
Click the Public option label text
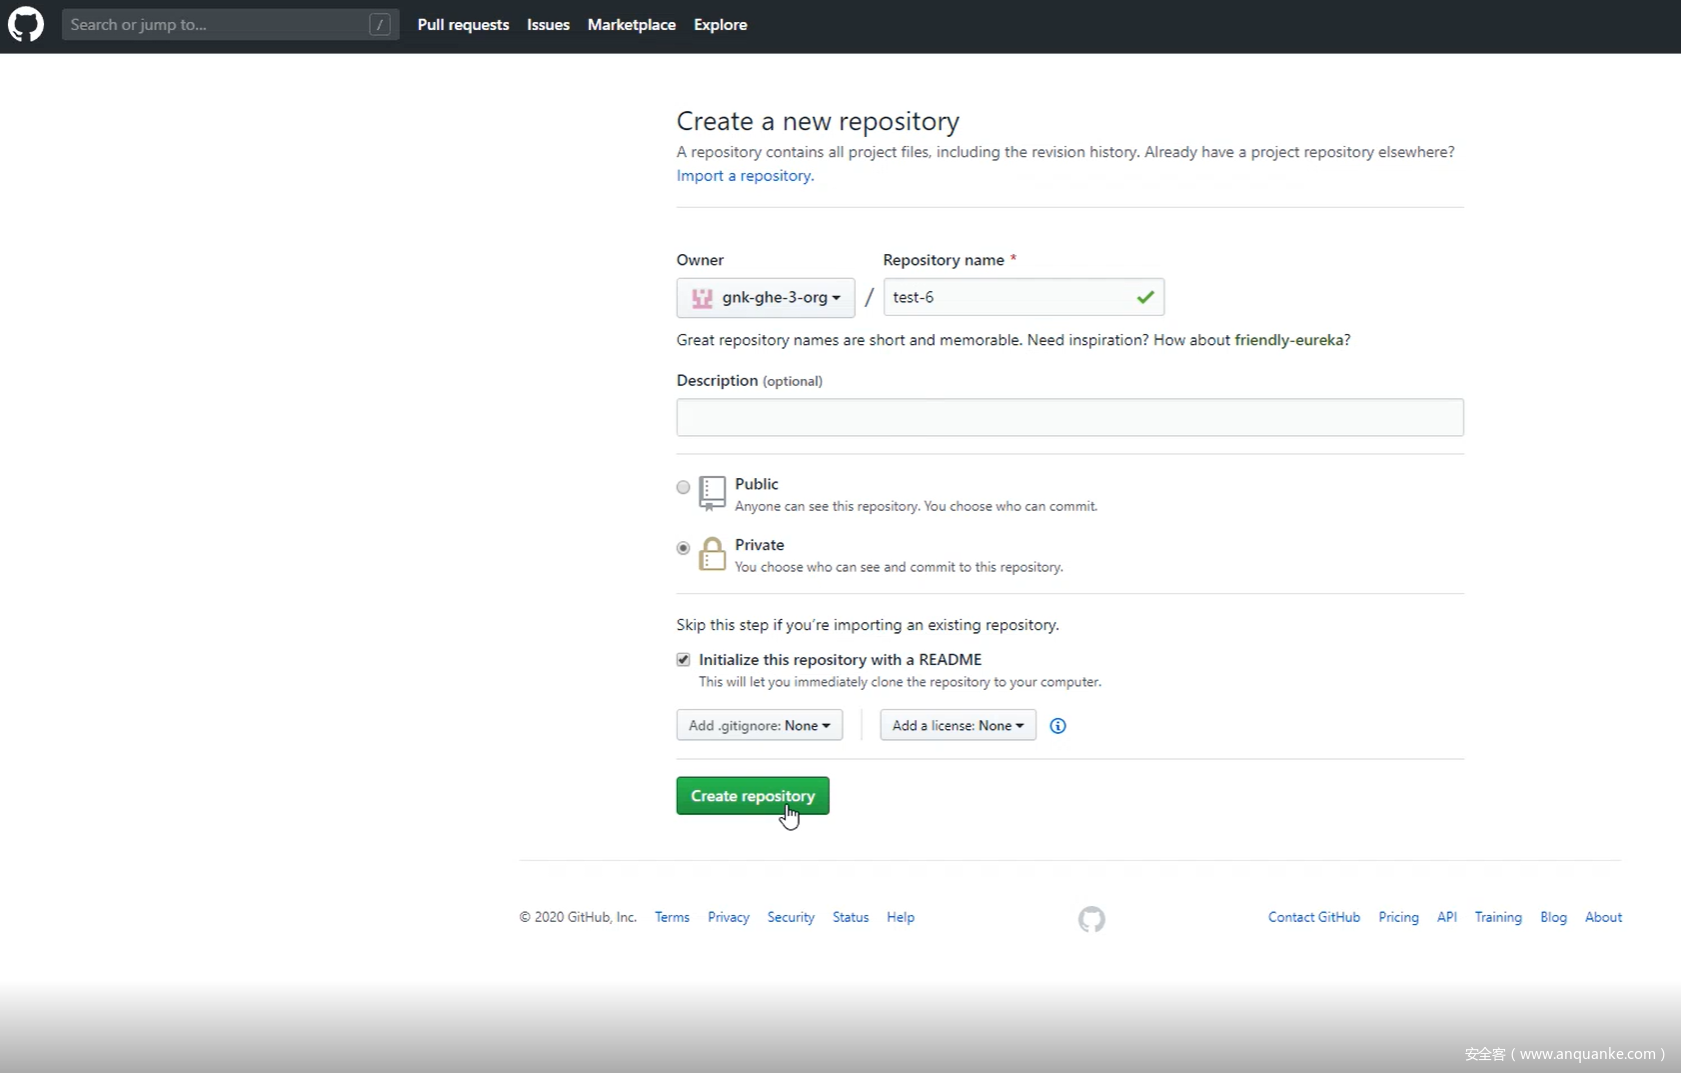pos(756,484)
